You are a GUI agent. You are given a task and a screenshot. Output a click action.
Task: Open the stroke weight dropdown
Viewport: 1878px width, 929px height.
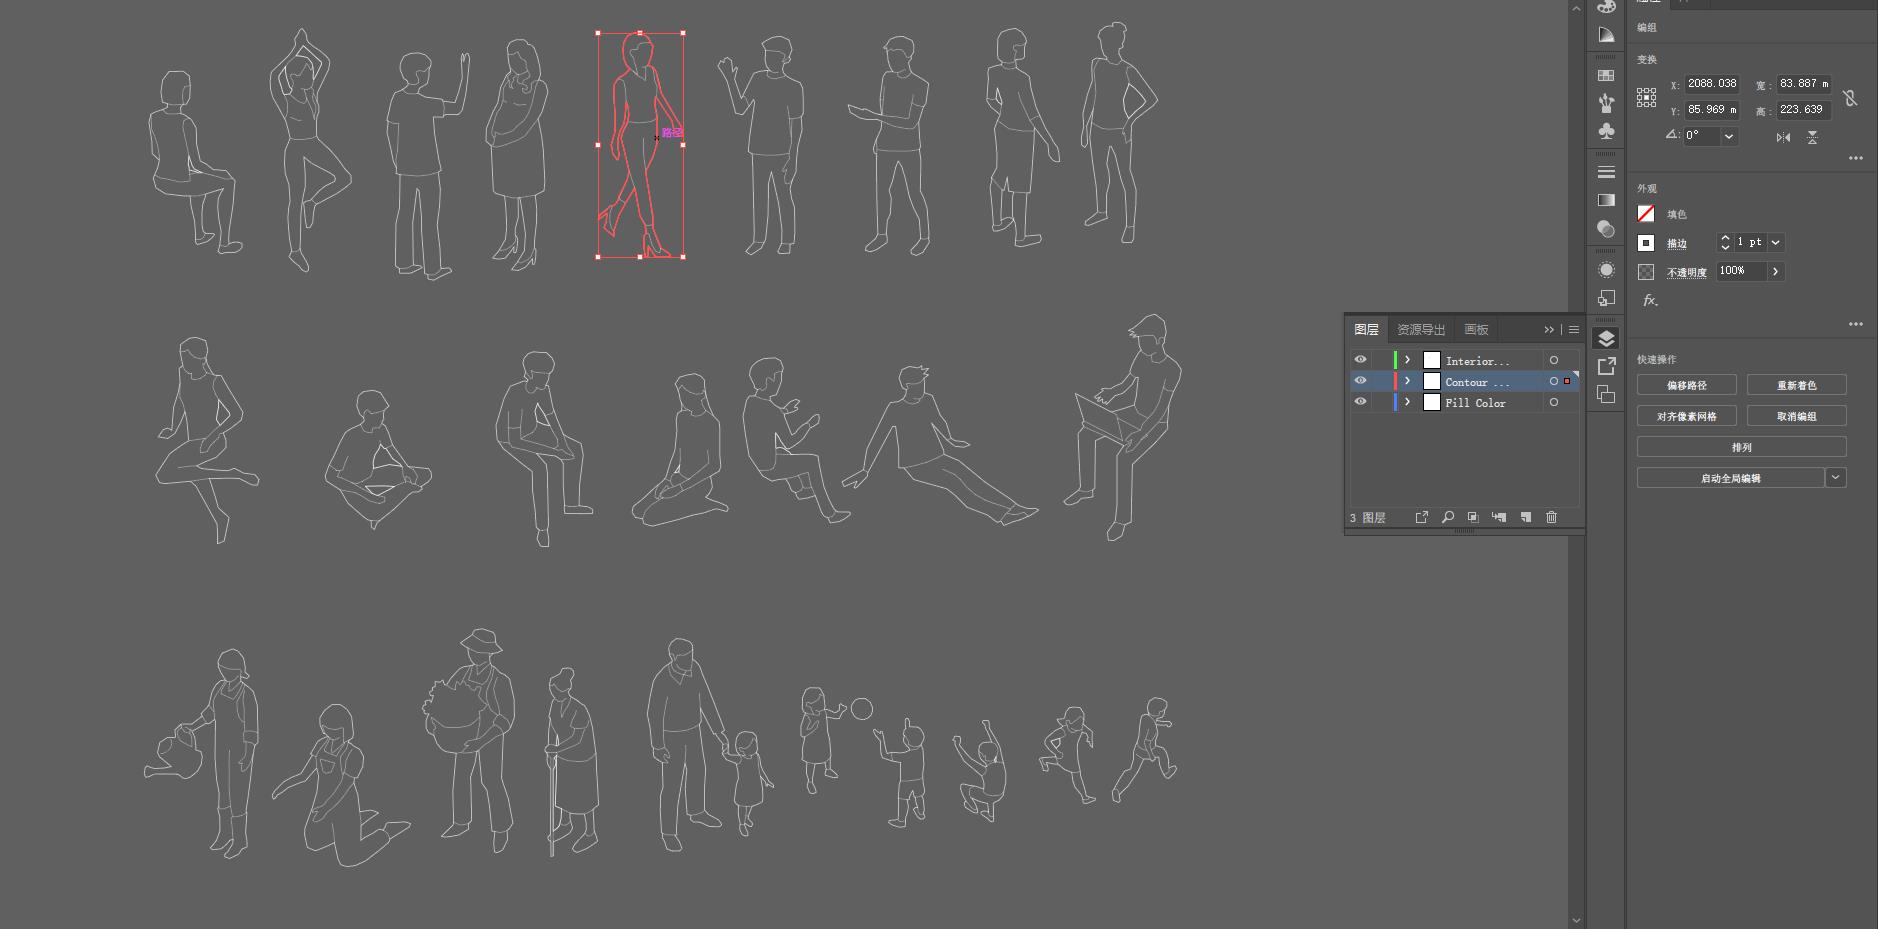(1776, 242)
